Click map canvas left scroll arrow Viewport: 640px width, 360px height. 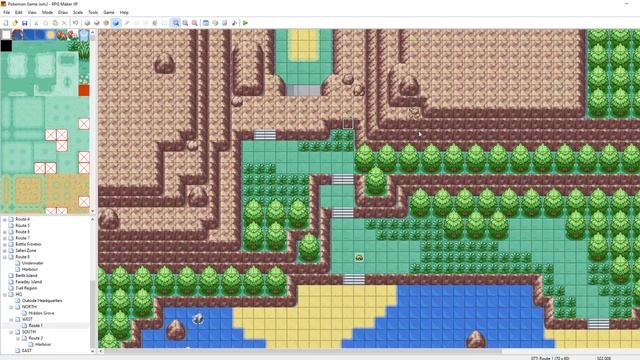coord(101,351)
